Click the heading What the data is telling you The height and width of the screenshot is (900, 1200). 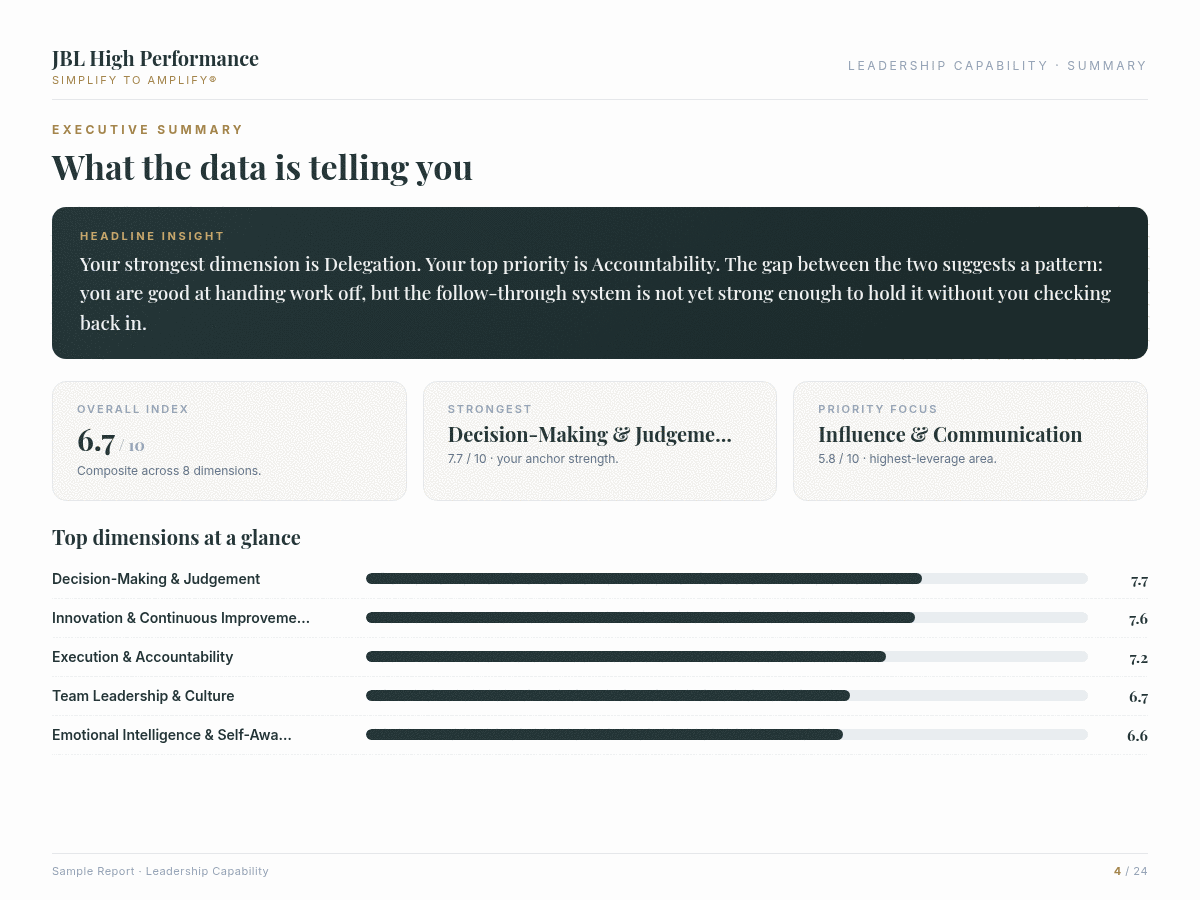click(x=262, y=167)
